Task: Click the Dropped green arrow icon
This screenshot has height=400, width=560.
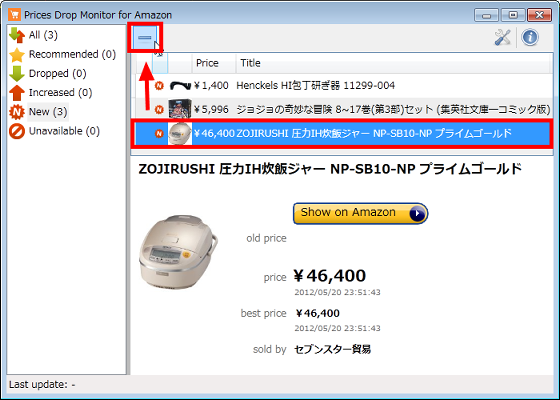Action: [17, 74]
